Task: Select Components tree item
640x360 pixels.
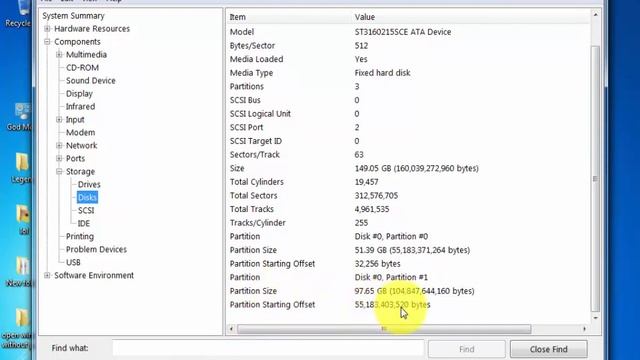Action: [77, 42]
